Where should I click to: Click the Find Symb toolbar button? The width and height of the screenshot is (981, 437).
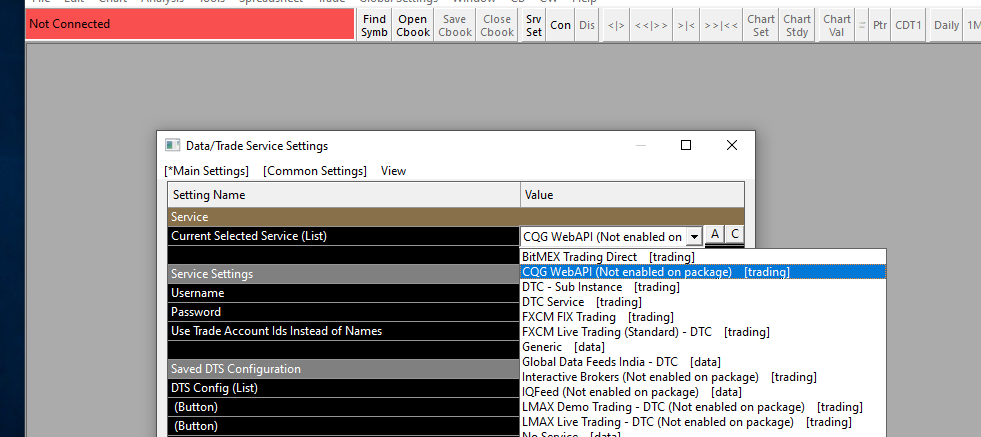click(x=374, y=26)
